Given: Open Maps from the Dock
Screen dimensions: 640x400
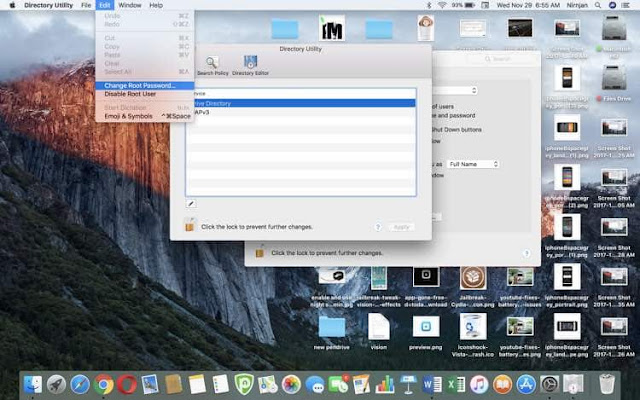Looking at the screenshot, I should 268,385.
